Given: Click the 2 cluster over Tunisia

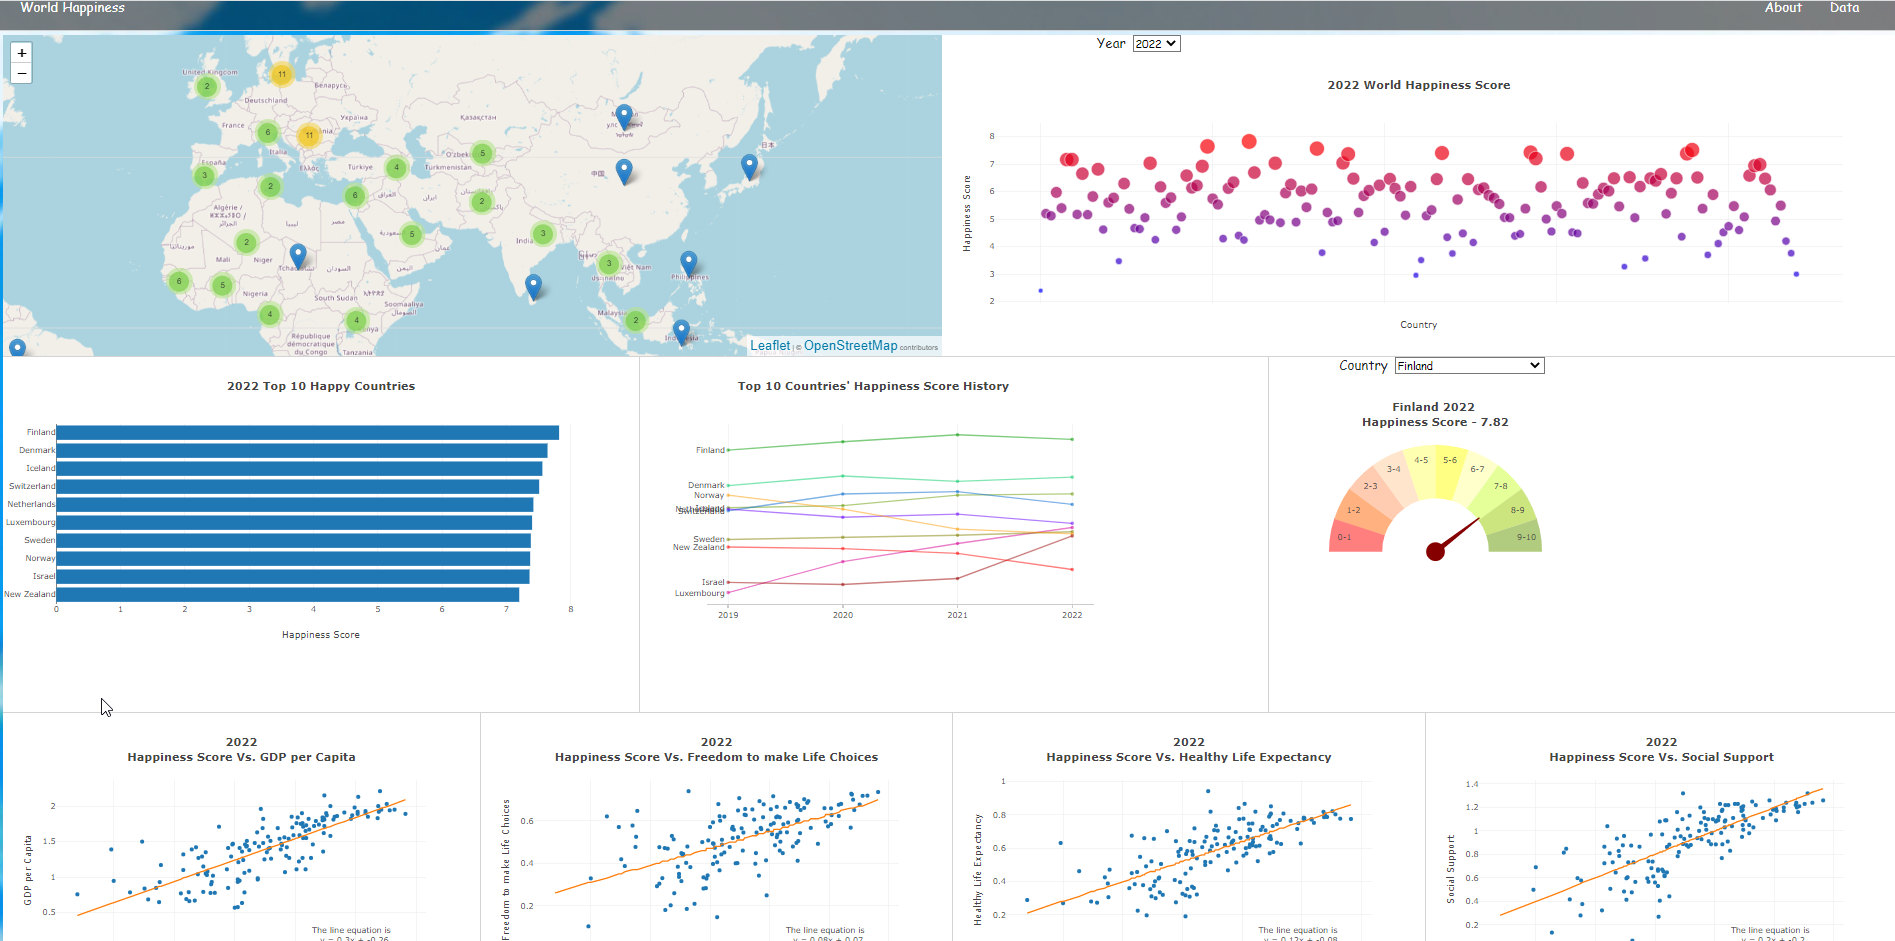Looking at the screenshot, I should click(x=270, y=186).
